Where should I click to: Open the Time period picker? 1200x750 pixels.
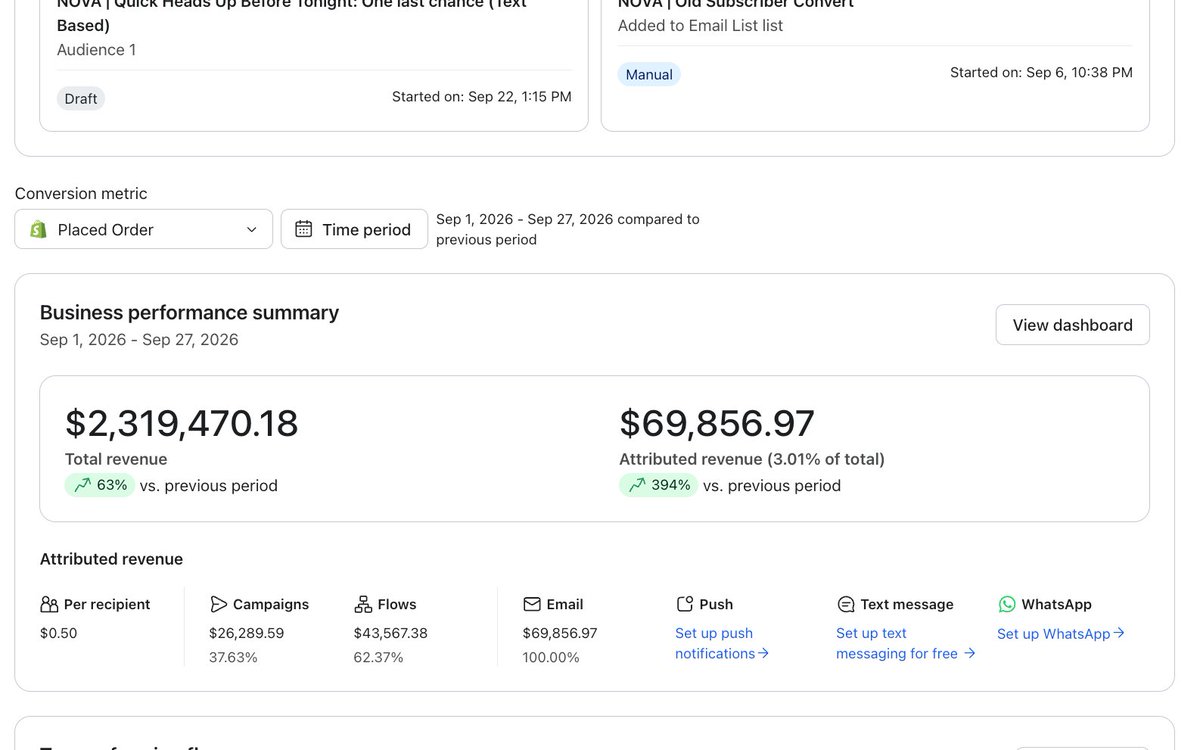[354, 229]
